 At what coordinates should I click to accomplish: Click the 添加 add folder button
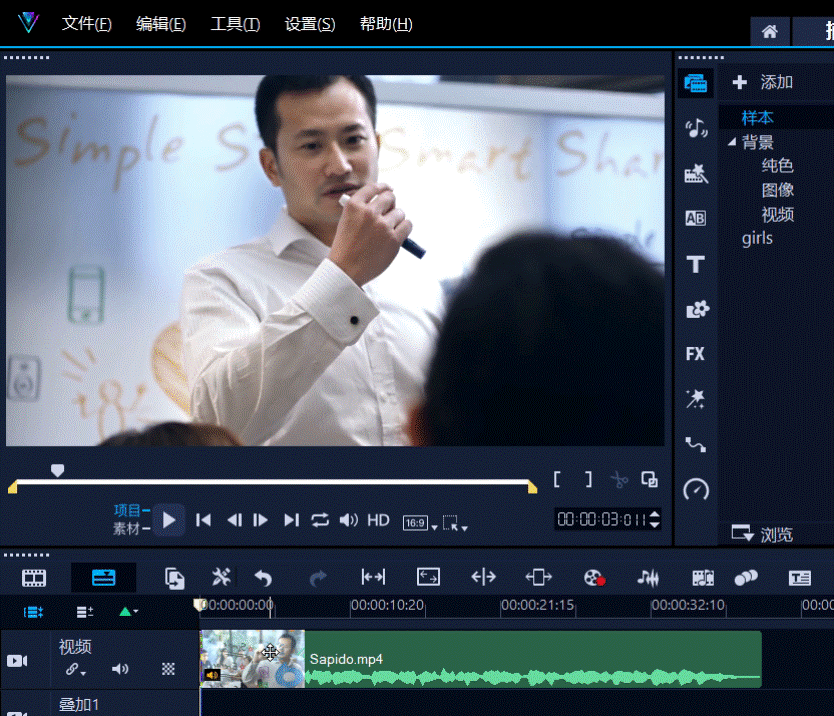[x=763, y=82]
